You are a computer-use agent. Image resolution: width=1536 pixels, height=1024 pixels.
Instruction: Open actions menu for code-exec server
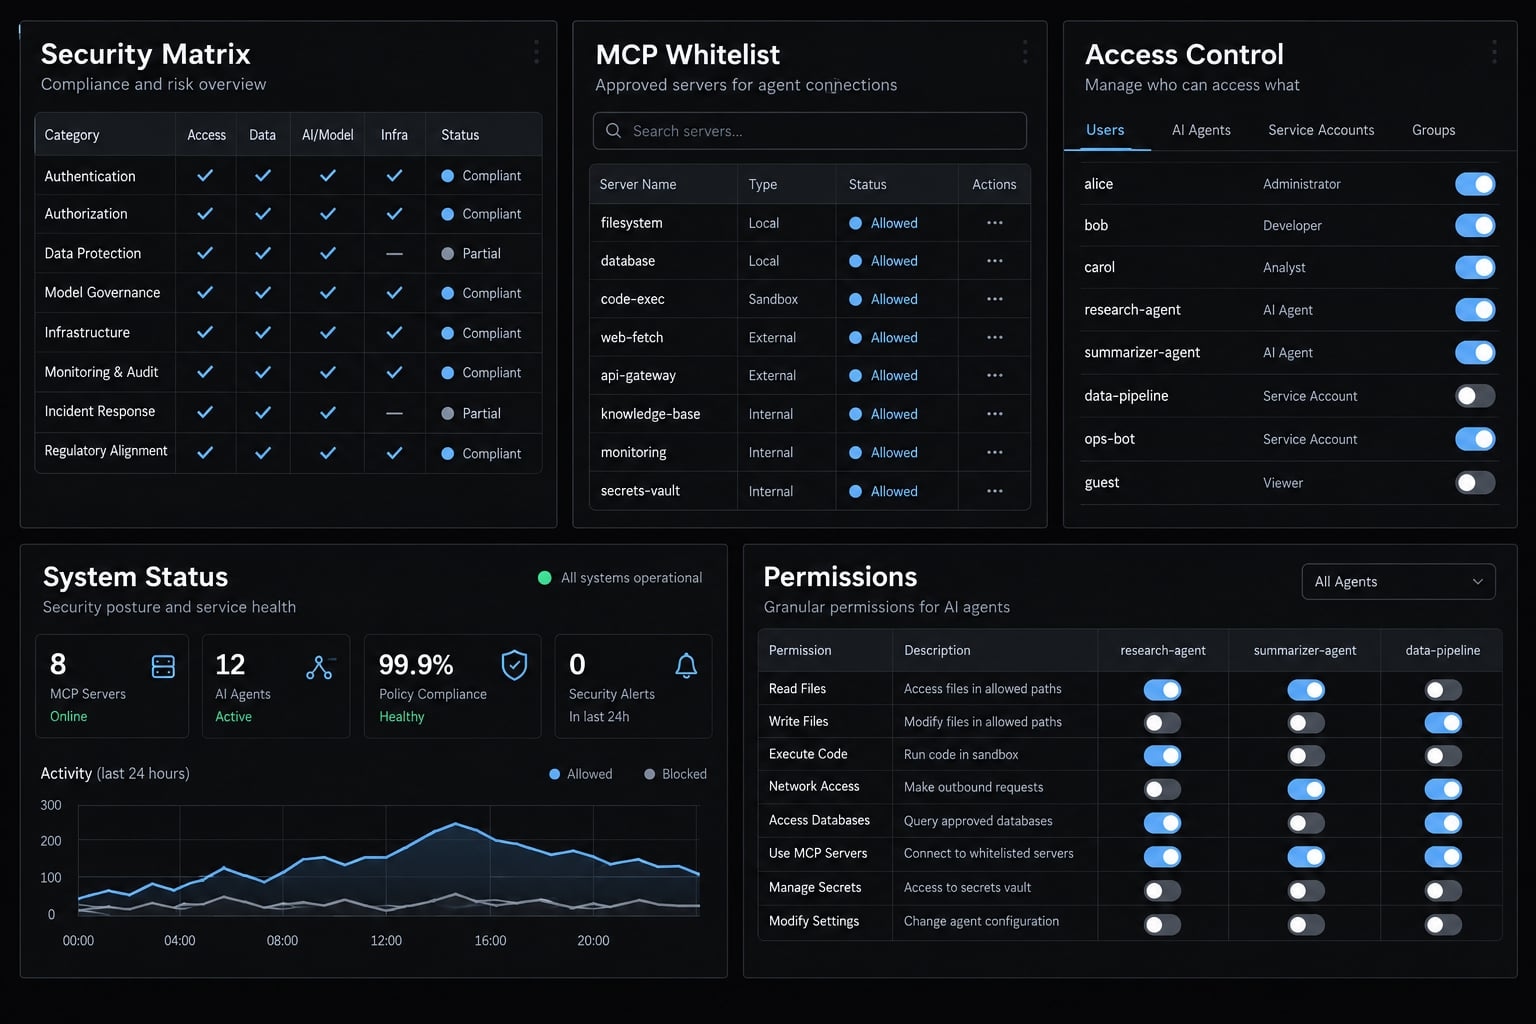994,299
